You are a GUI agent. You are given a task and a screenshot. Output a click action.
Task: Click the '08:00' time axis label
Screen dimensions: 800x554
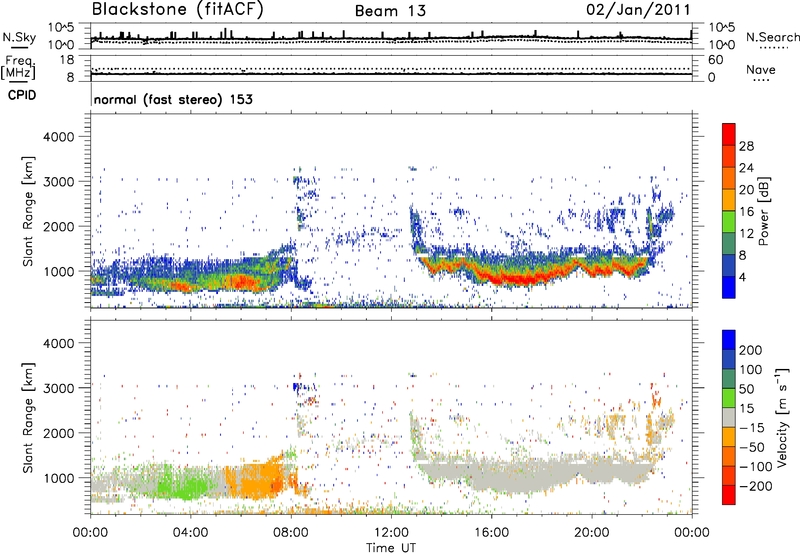(291, 533)
